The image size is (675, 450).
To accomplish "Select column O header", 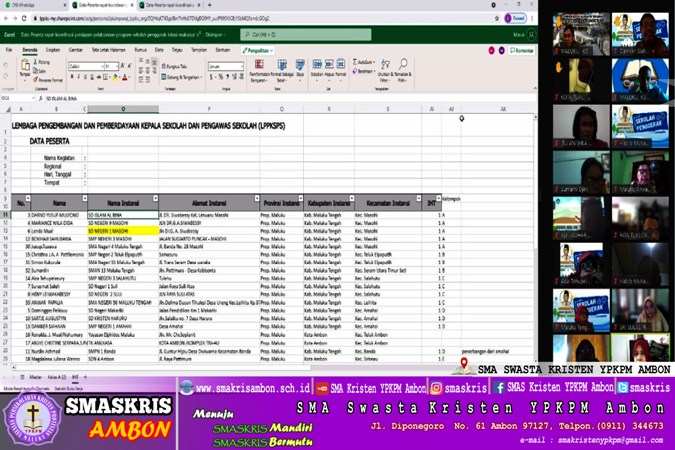I will click(123, 109).
